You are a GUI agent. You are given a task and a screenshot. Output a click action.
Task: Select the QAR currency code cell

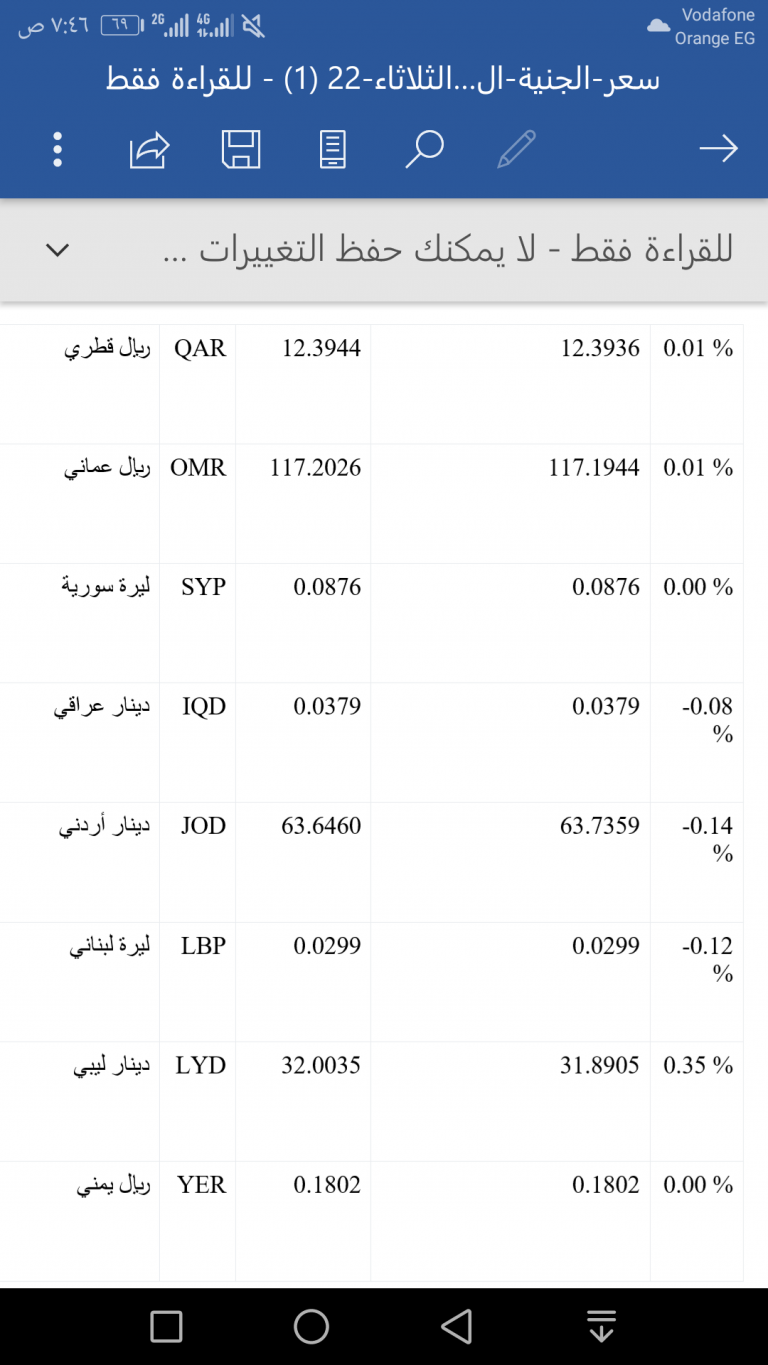[x=198, y=384]
